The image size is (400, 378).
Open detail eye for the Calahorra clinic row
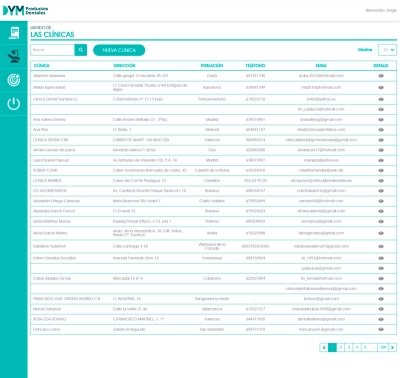[x=381, y=278]
